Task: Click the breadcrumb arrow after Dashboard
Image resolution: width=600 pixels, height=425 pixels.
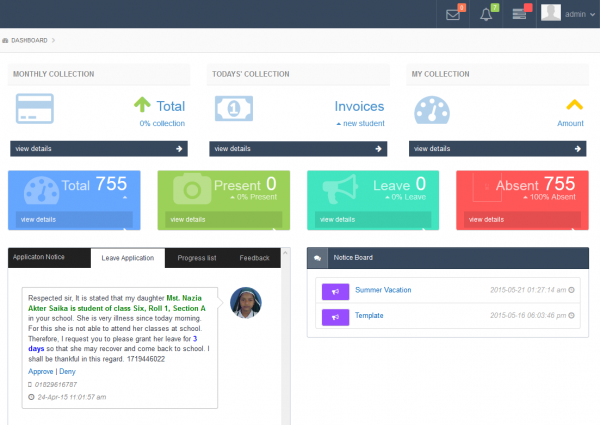Action: point(54,40)
